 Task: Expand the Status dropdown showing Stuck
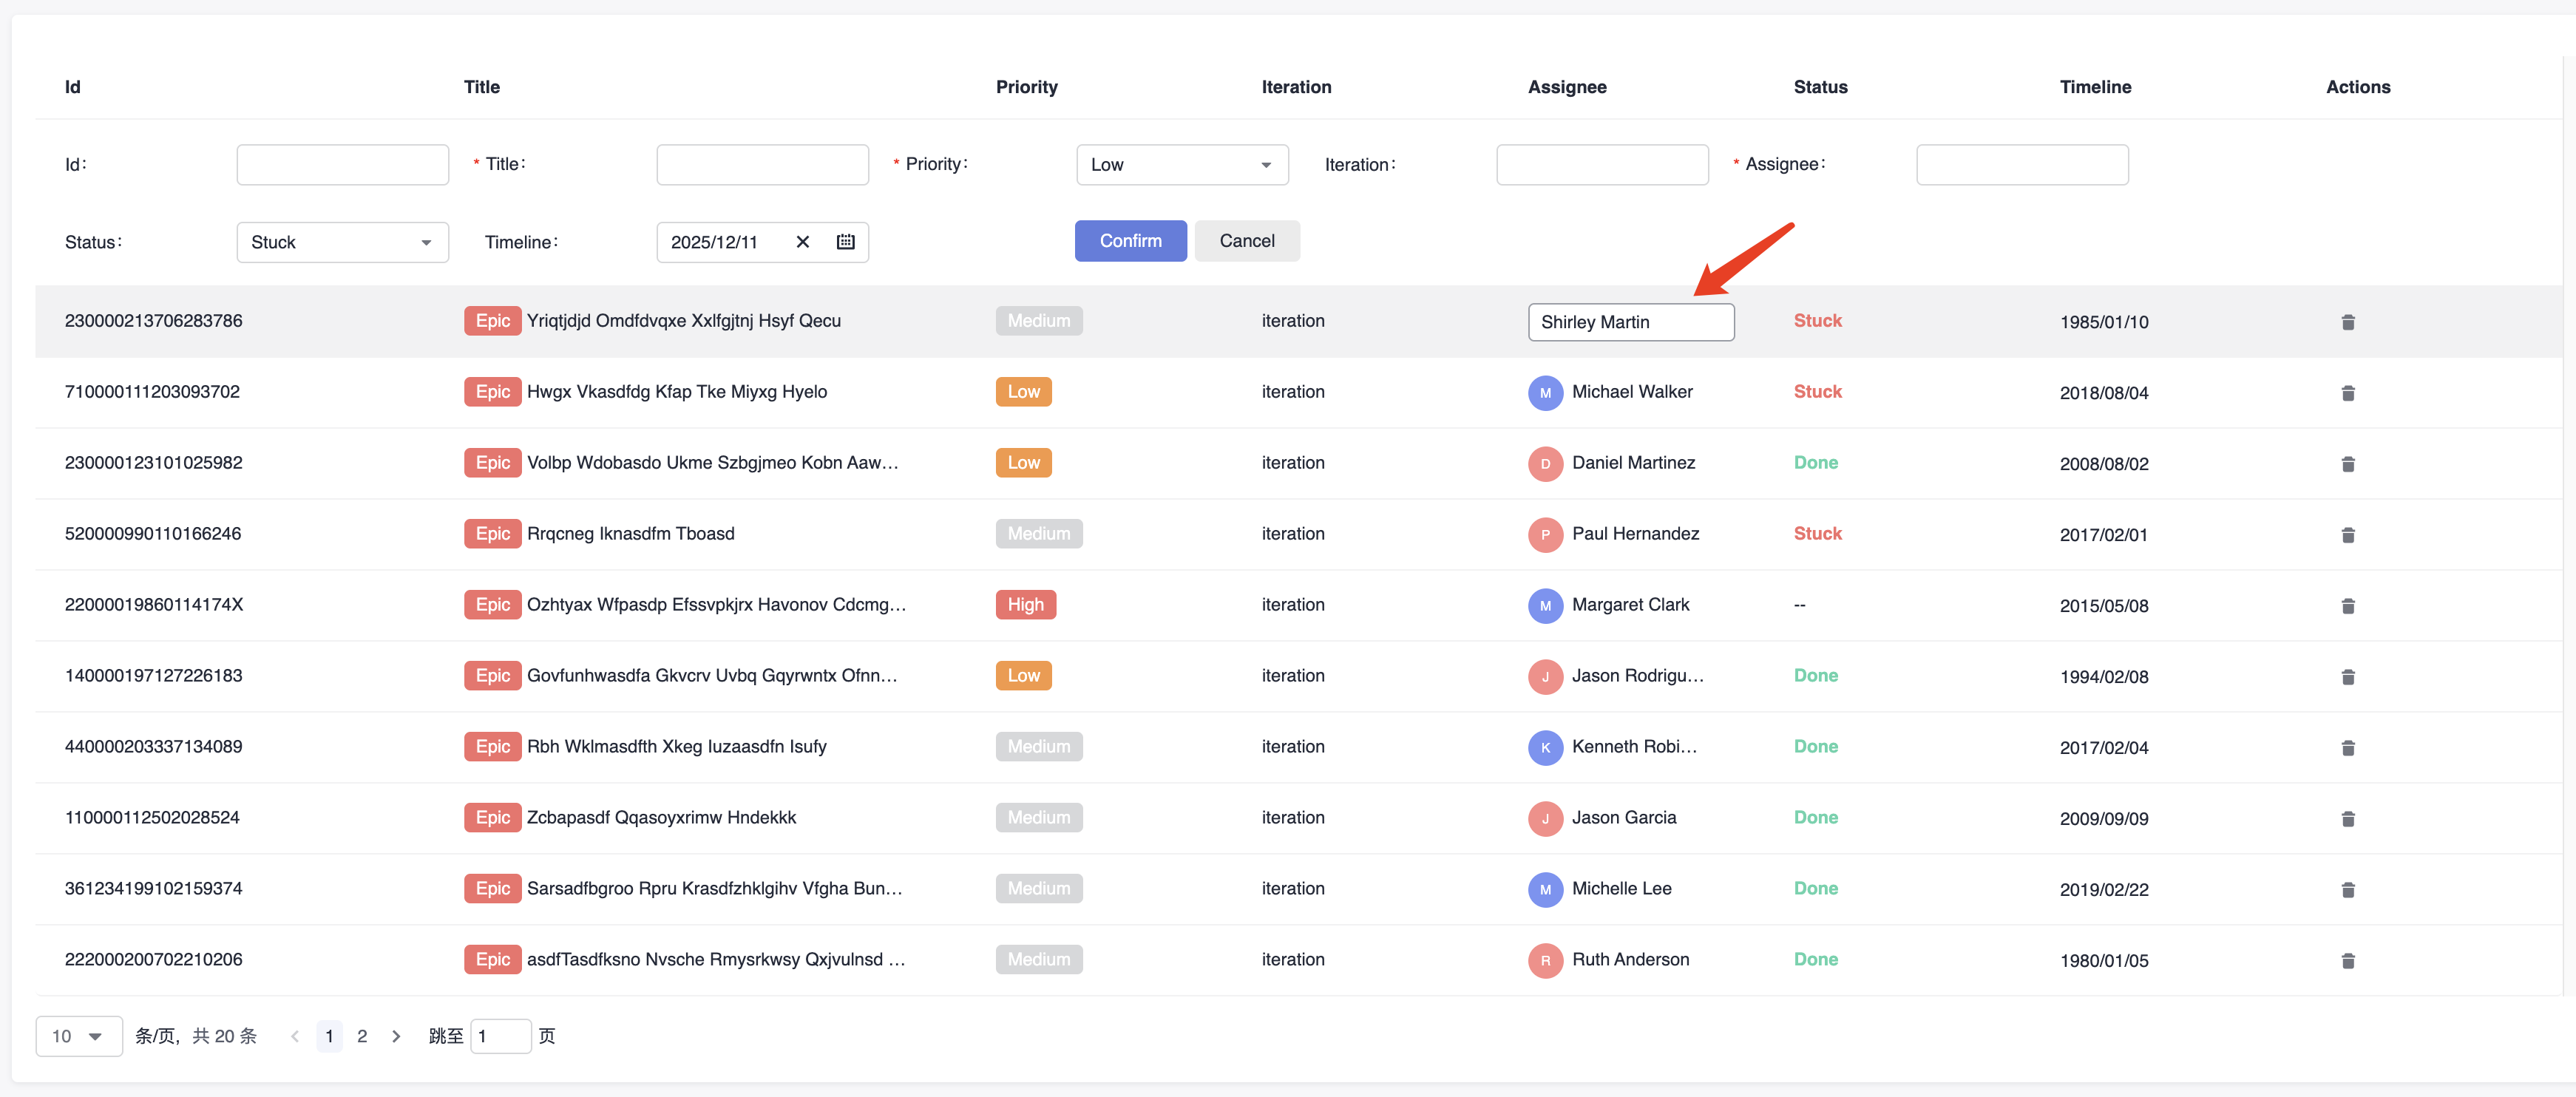pos(342,243)
